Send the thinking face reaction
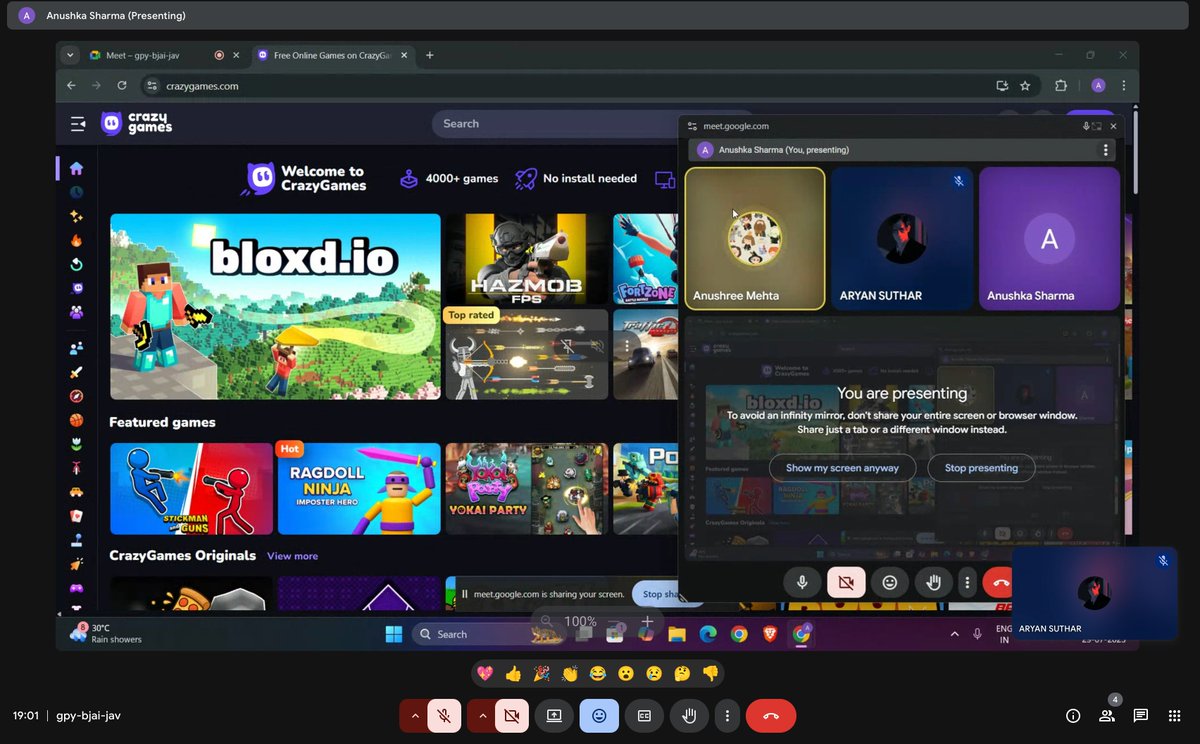Viewport: 1200px width, 744px height. click(682, 674)
